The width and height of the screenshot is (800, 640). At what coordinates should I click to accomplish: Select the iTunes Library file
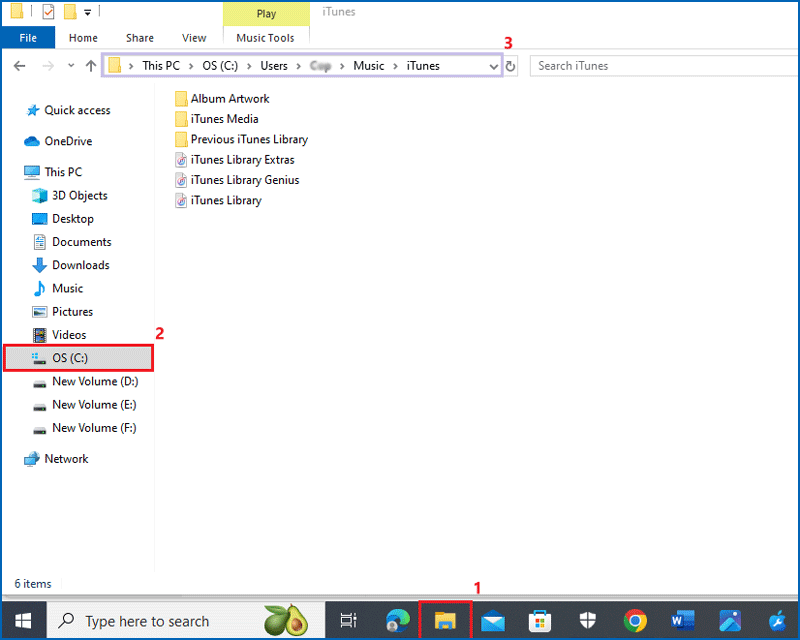click(218, 201)
